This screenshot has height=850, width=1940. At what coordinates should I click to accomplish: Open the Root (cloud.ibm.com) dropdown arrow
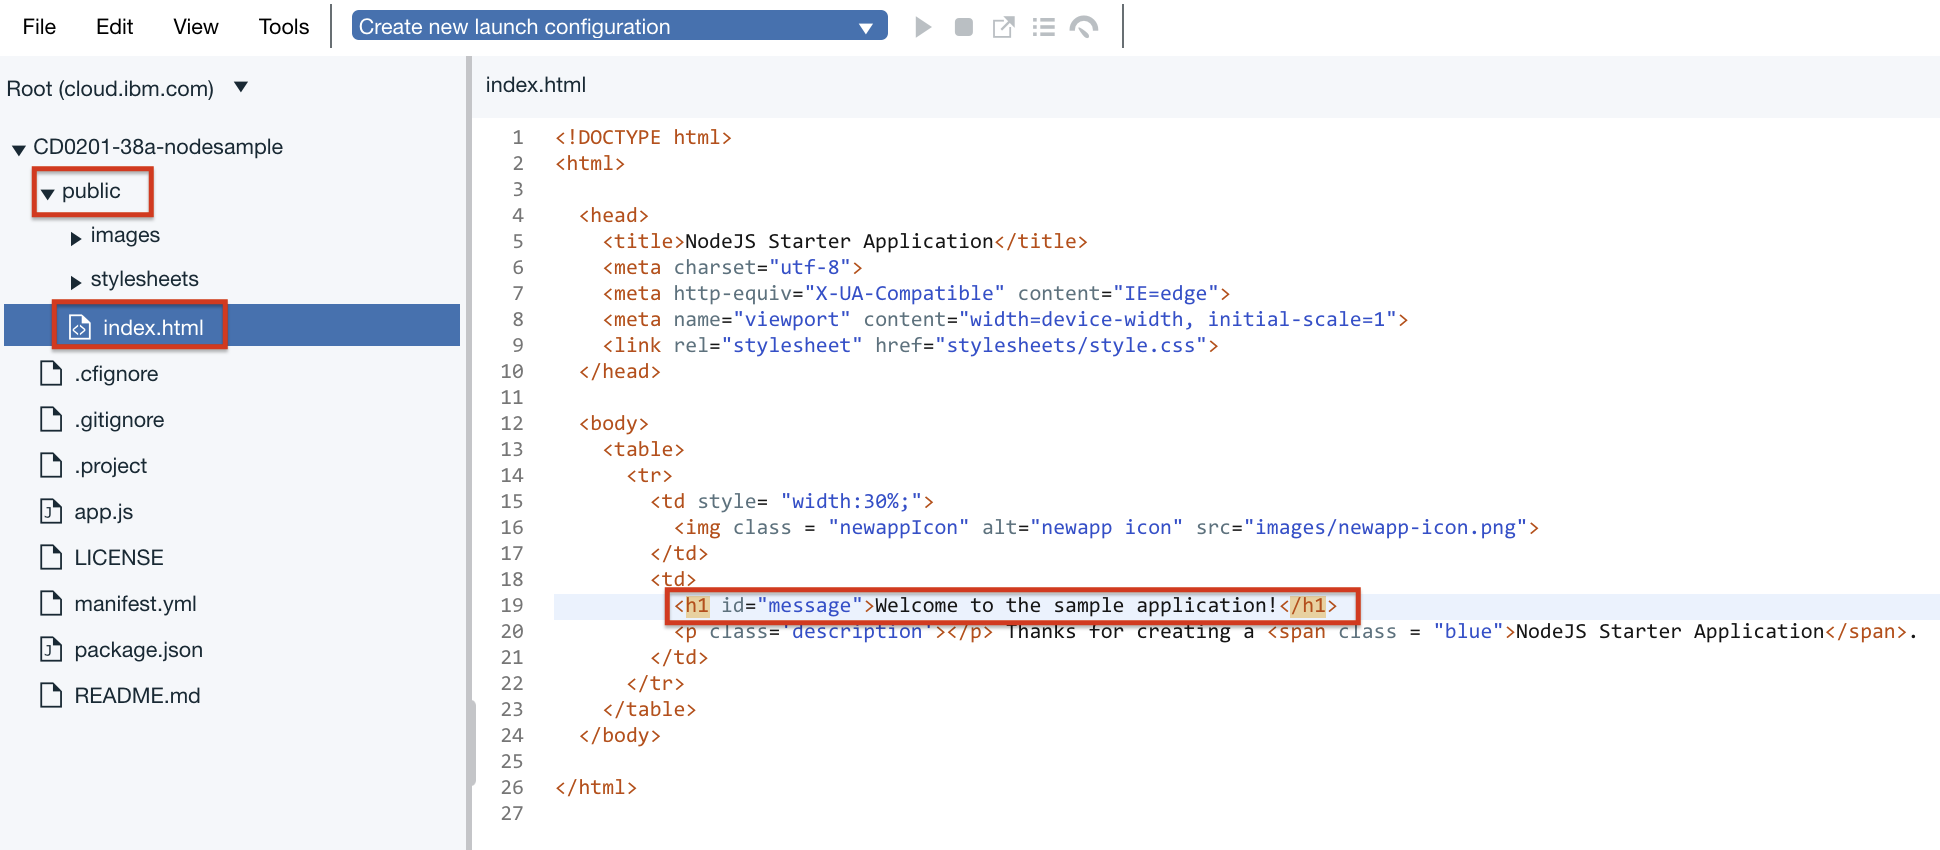(241, 87)
